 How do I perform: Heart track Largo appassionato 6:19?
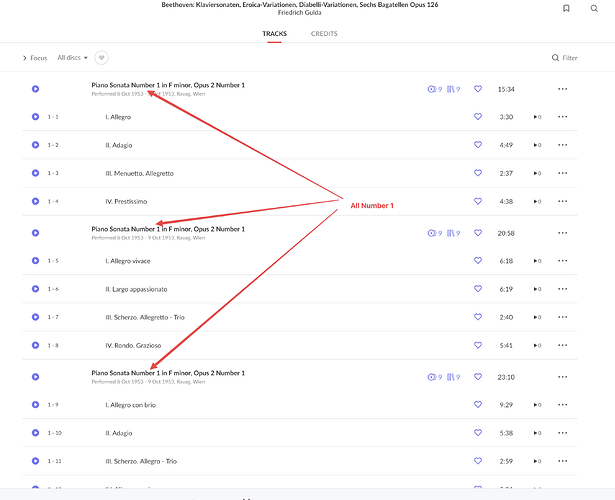[478, 289]
